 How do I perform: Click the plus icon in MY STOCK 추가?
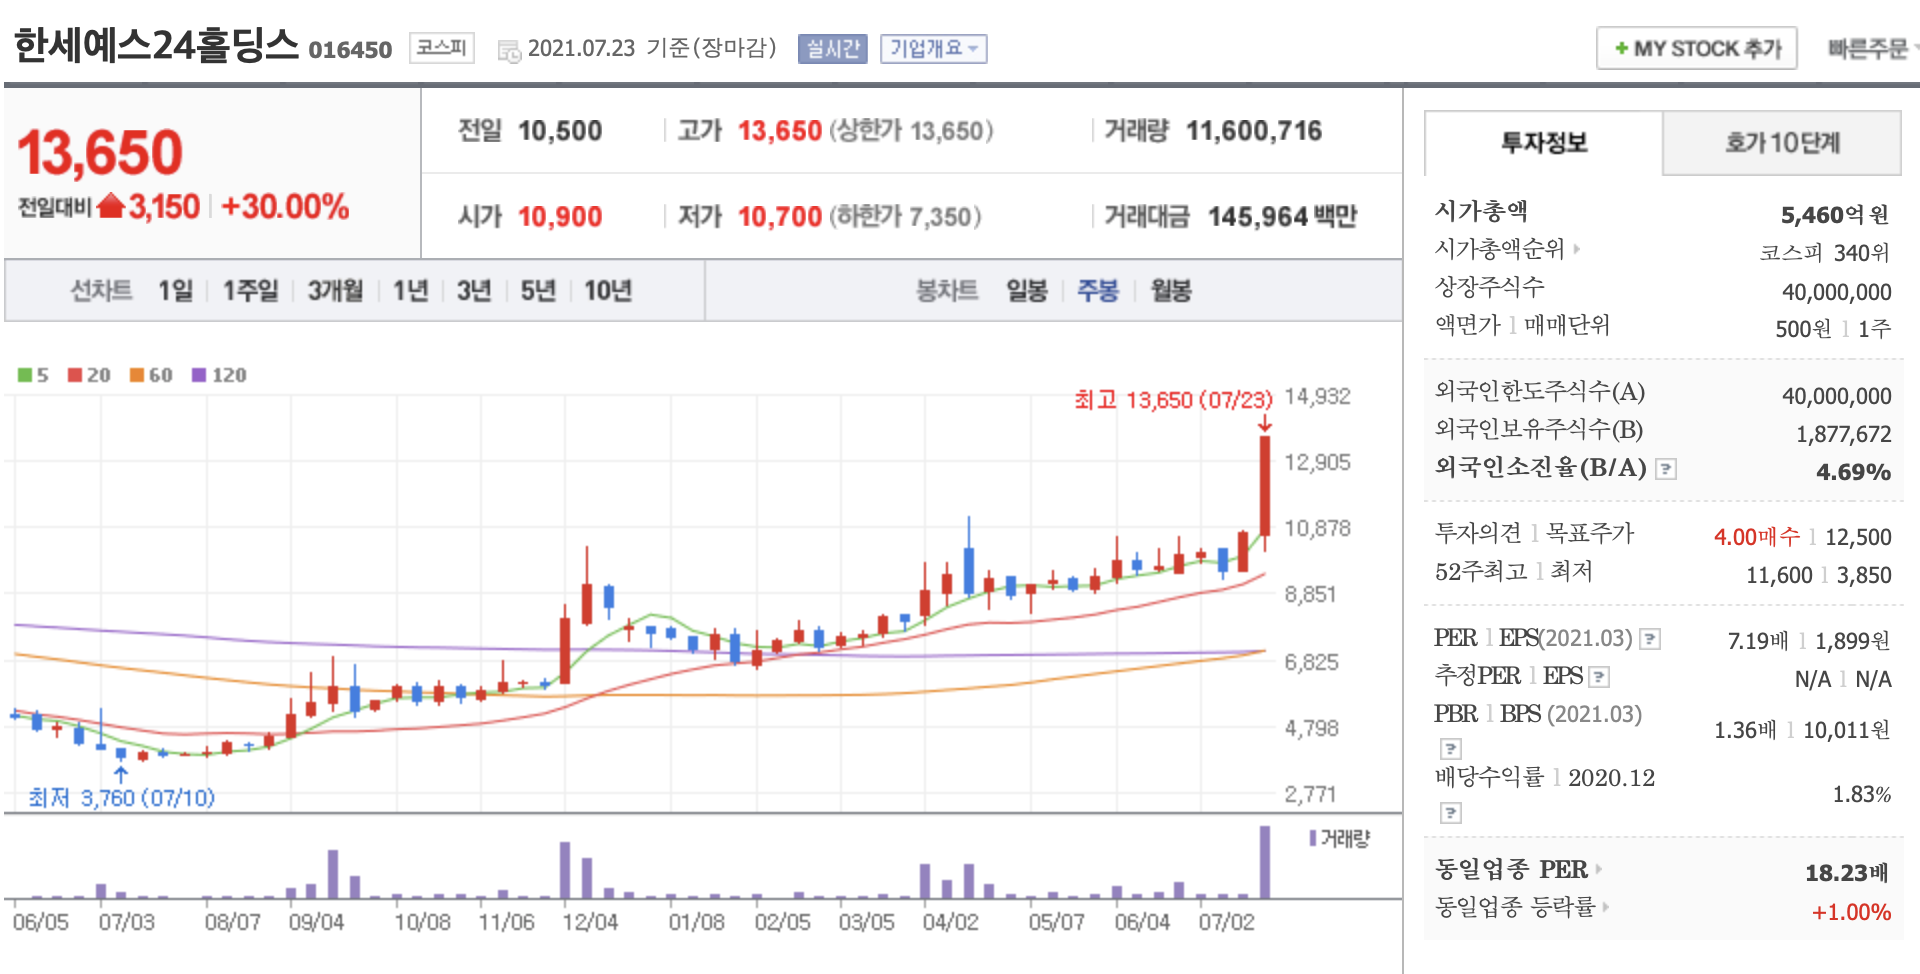point(1621,48)
